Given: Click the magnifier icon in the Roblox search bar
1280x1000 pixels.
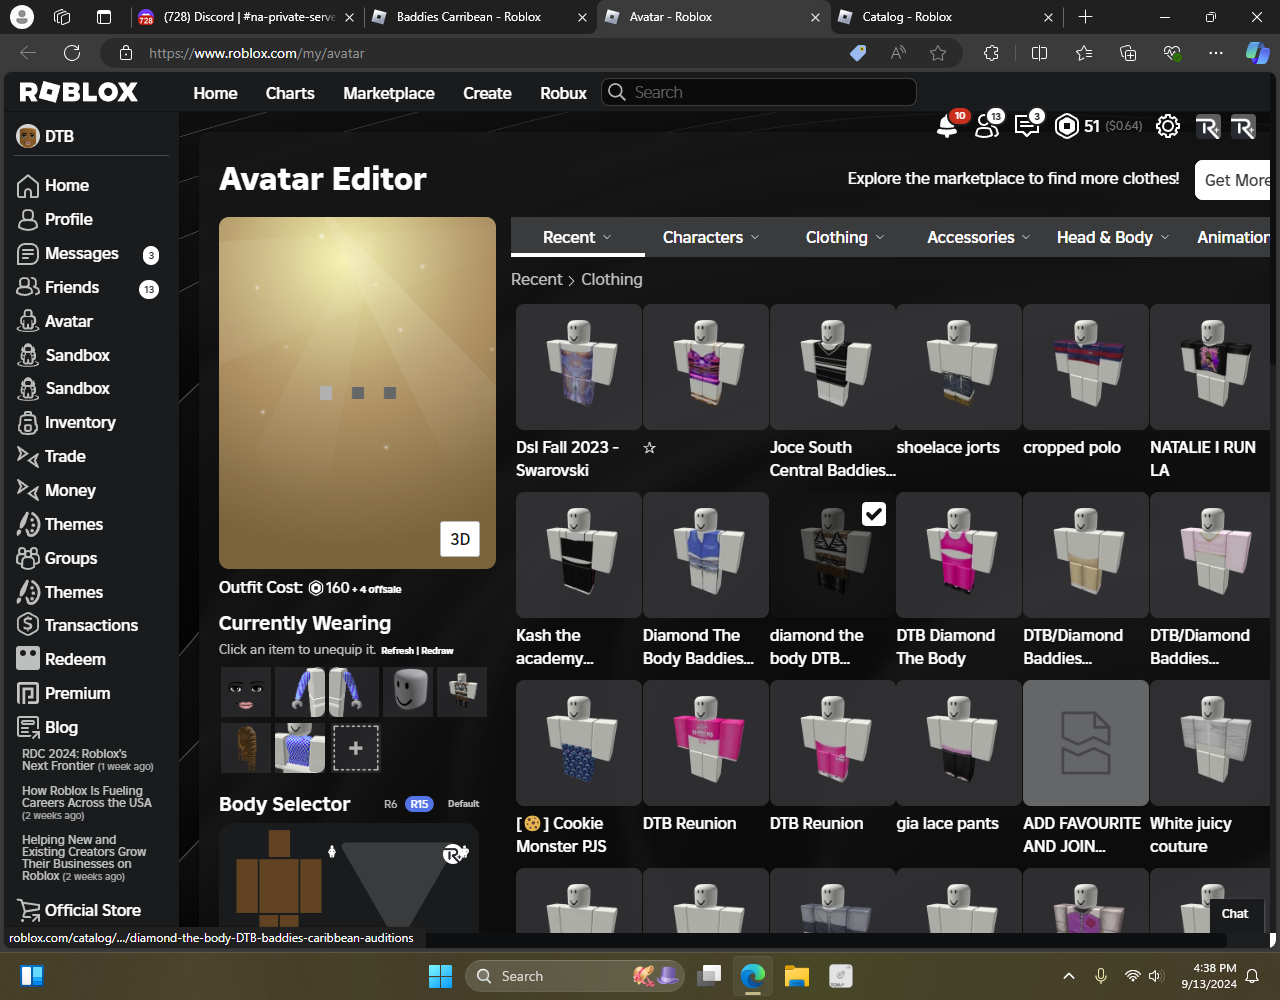Looking at the screenshot, I should point(617,92).
